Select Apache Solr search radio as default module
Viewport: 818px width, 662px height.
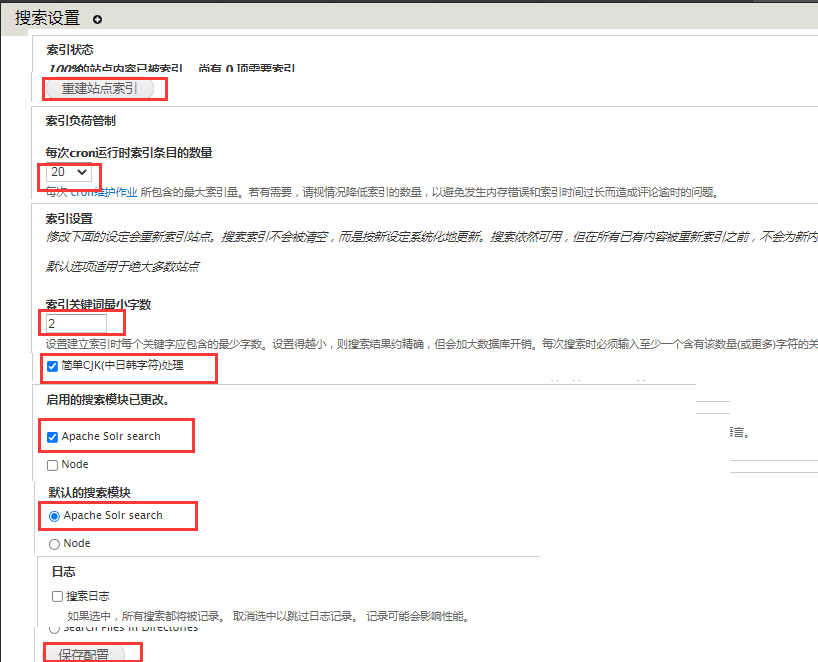point(54,516)
